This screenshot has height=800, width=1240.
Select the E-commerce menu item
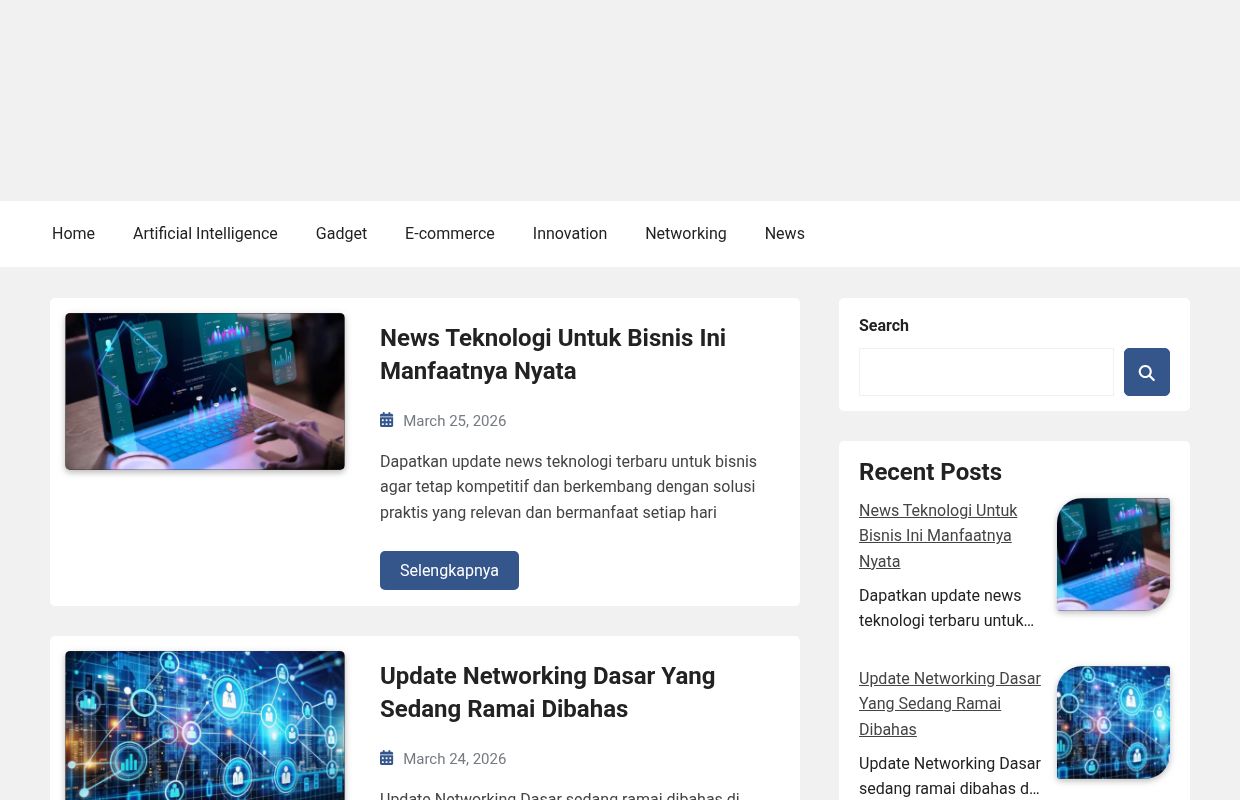coord(449,233)
